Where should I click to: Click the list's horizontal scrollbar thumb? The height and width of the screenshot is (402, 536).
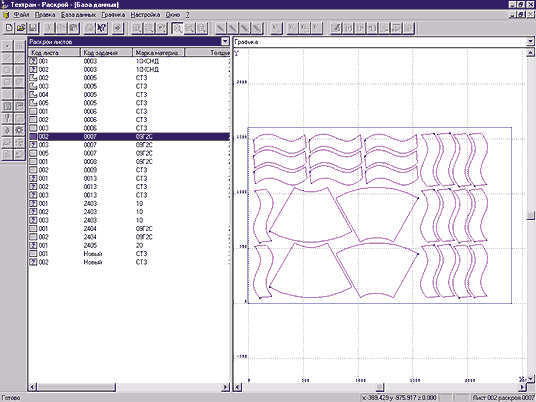tap(77, 387)
